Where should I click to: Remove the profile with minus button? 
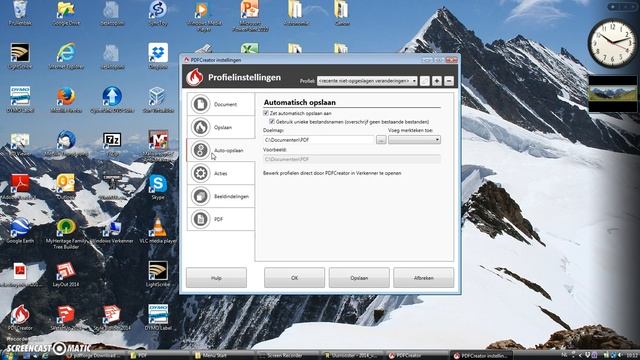[x=449, y=81]
